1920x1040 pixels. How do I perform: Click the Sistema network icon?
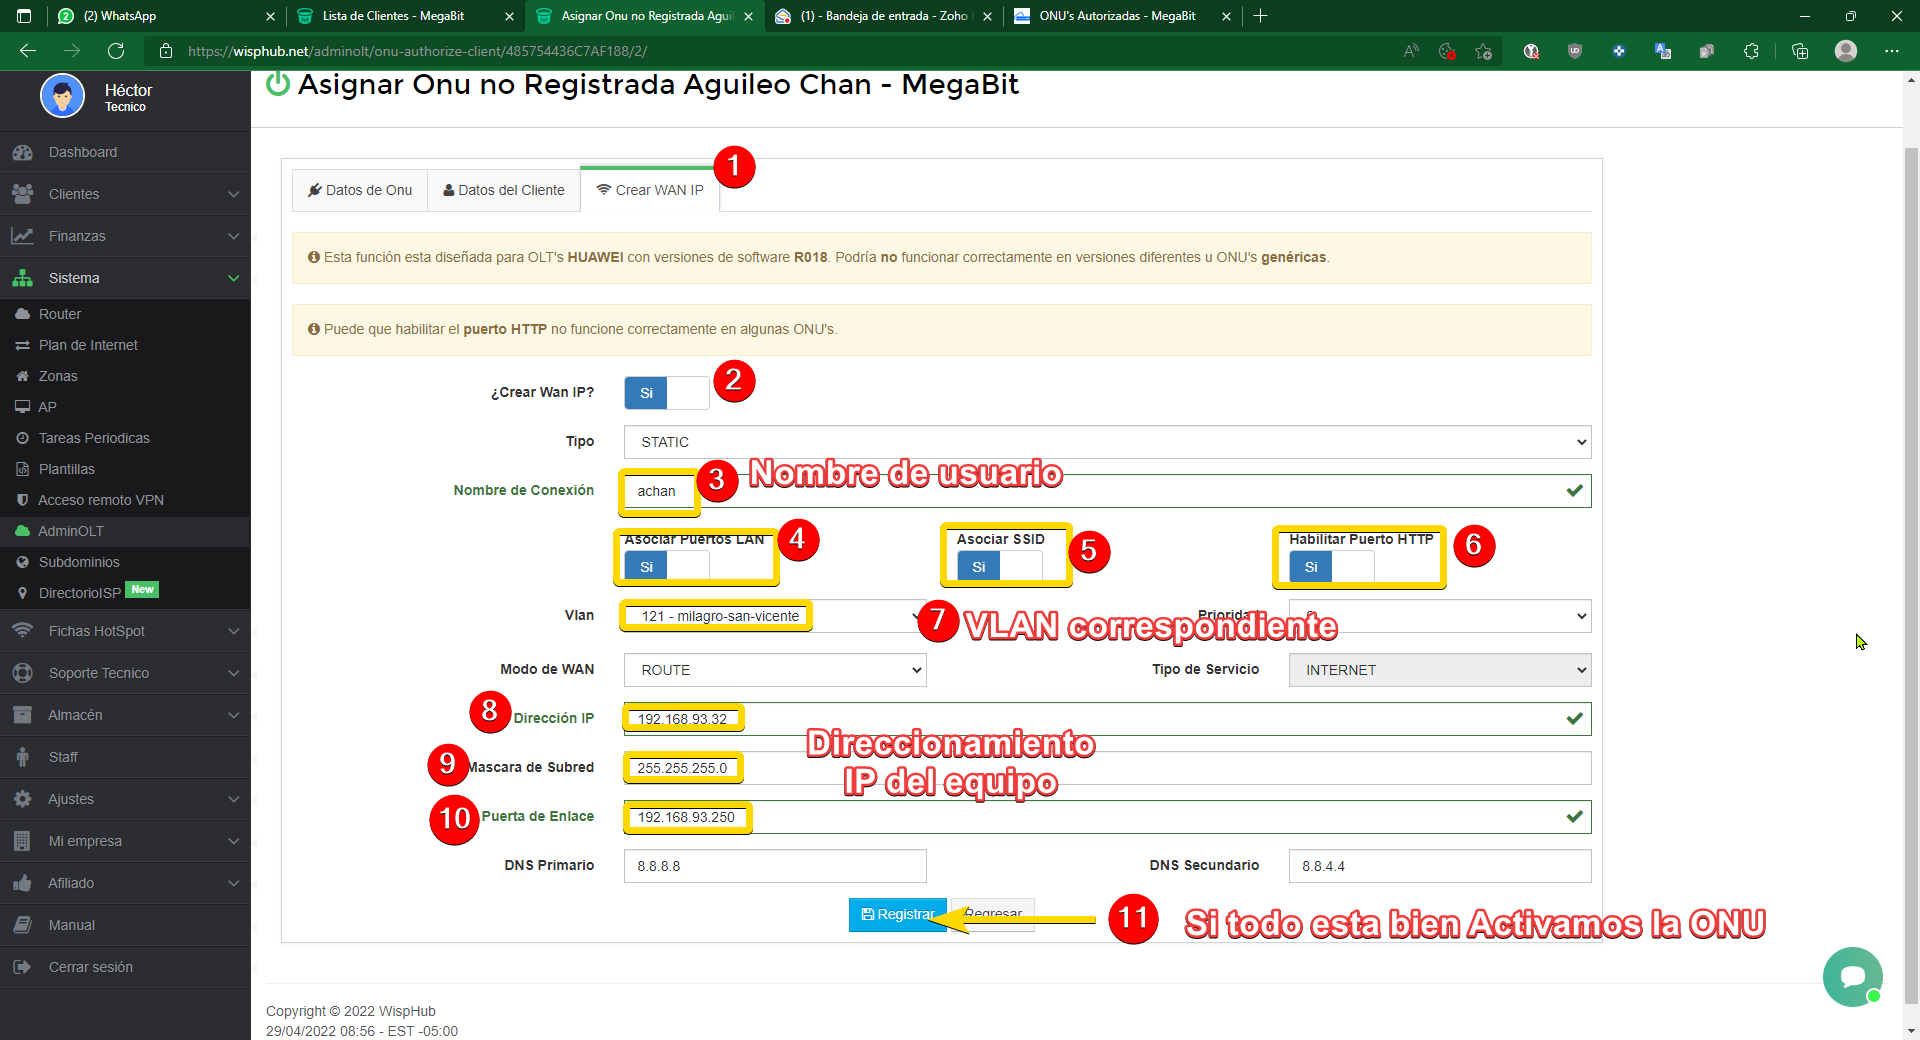(x=22, y=278)
